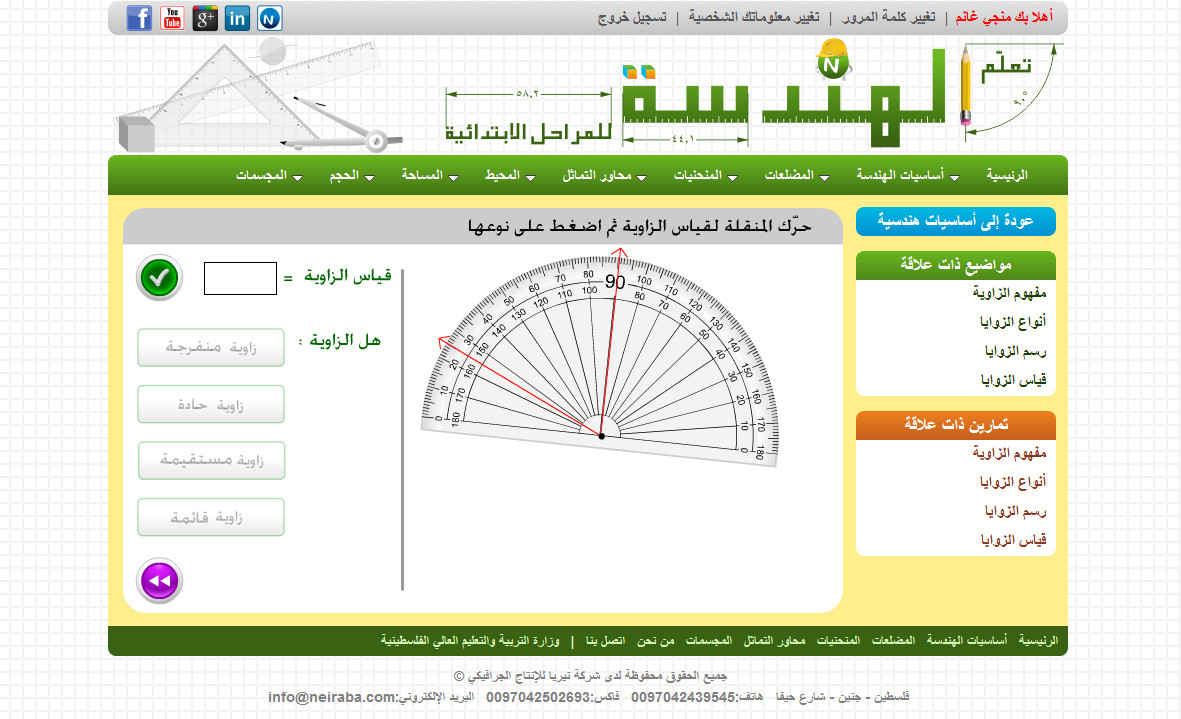Image resolution: width=1181 pixels, height=719 pixels.
Task: Click the Facebook icon in header
Action: [140, 18]
